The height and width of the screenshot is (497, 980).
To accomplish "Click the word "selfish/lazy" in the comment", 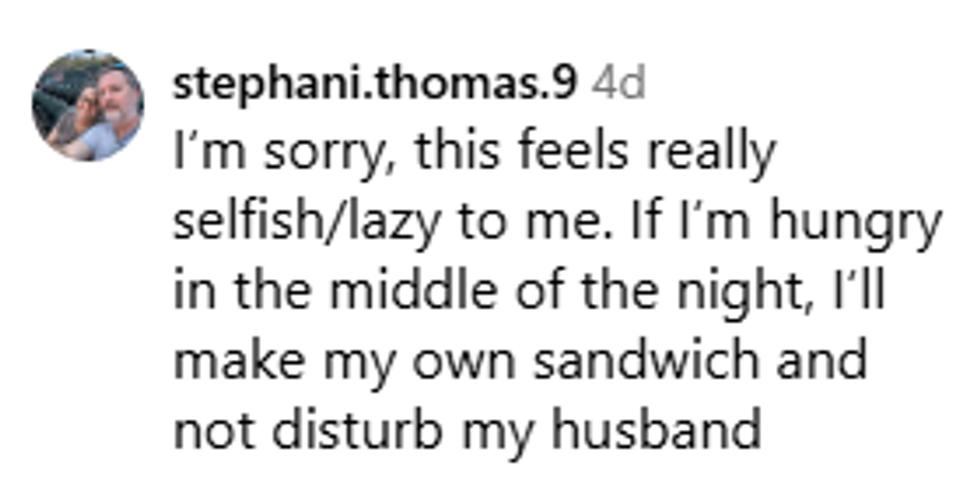I will (306, 224).
